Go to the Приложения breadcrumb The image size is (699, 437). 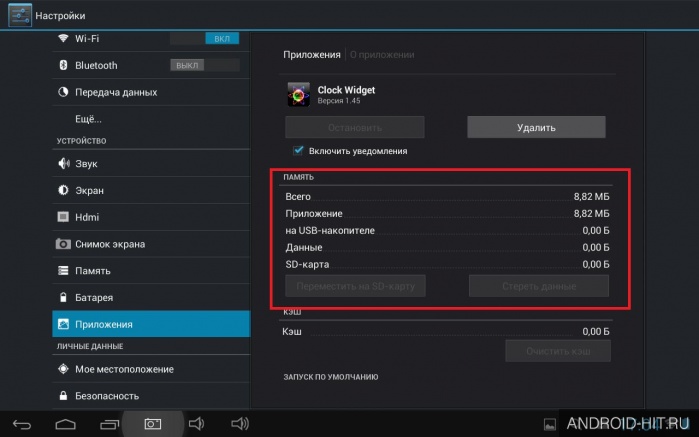click(x=312, y=54)
